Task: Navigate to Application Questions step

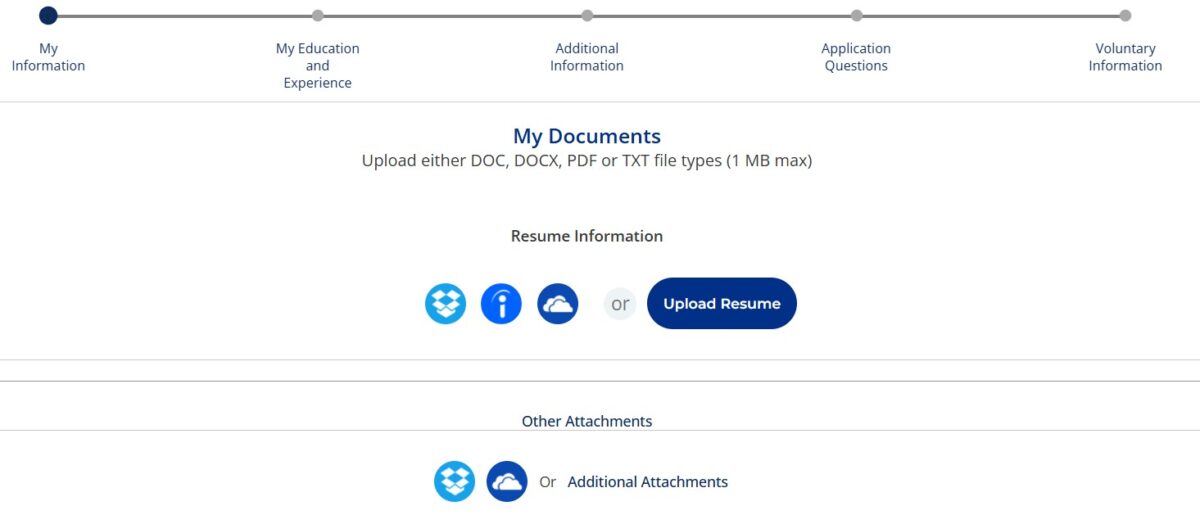Action: point(856,57)
